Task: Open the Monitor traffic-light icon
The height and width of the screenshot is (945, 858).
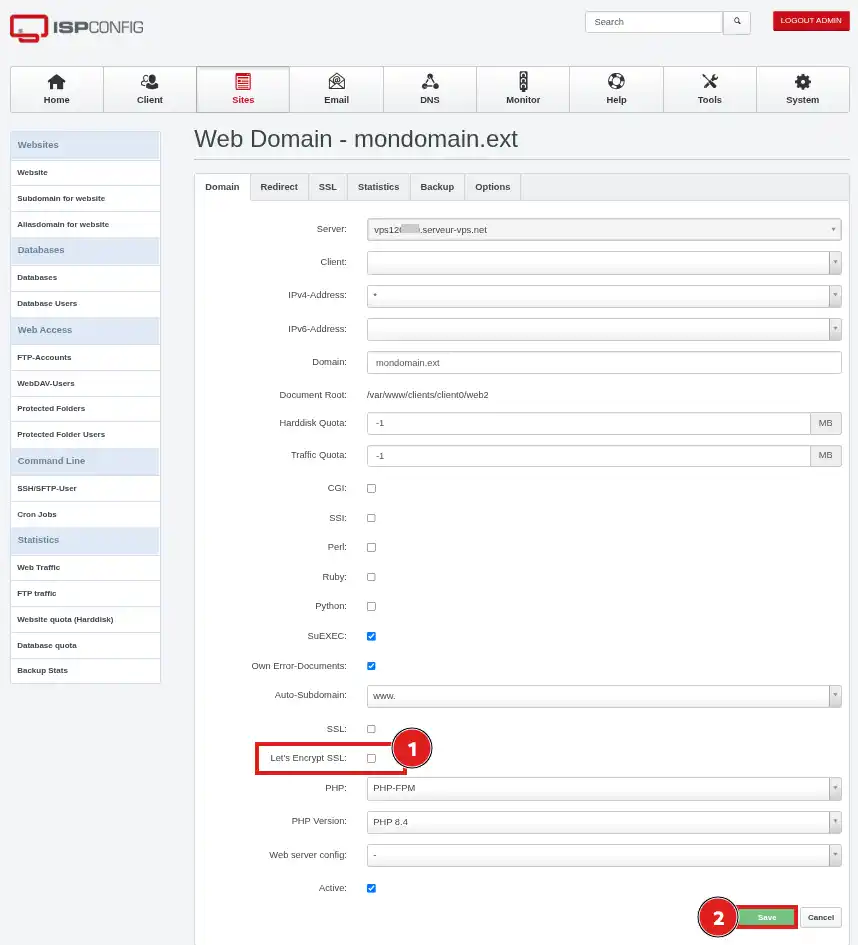Action: [x=523, y=81]
